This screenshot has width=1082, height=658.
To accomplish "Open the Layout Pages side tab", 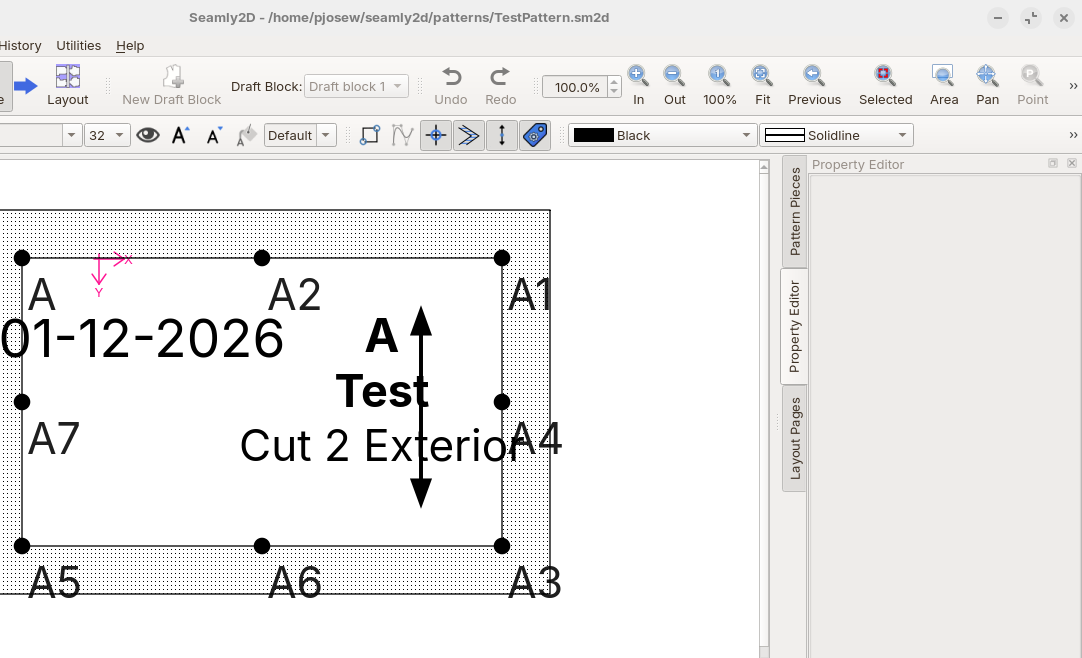I will tap(795, 438).
